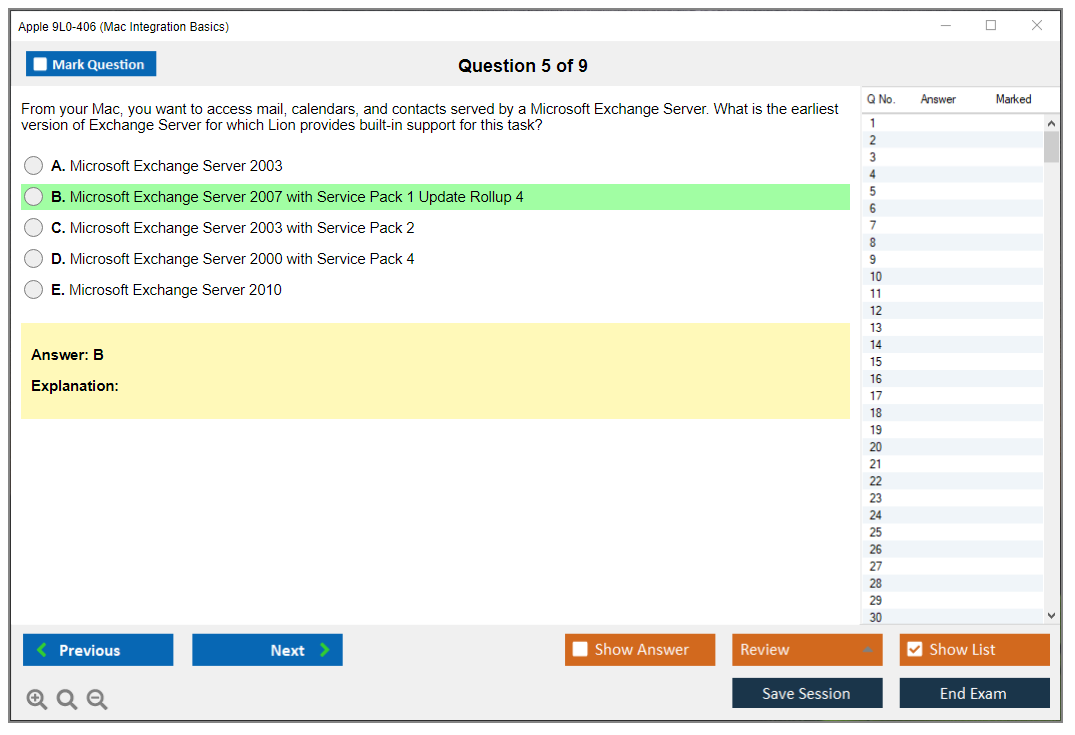Uncheck the Show List checkbox

pos(914,650)
